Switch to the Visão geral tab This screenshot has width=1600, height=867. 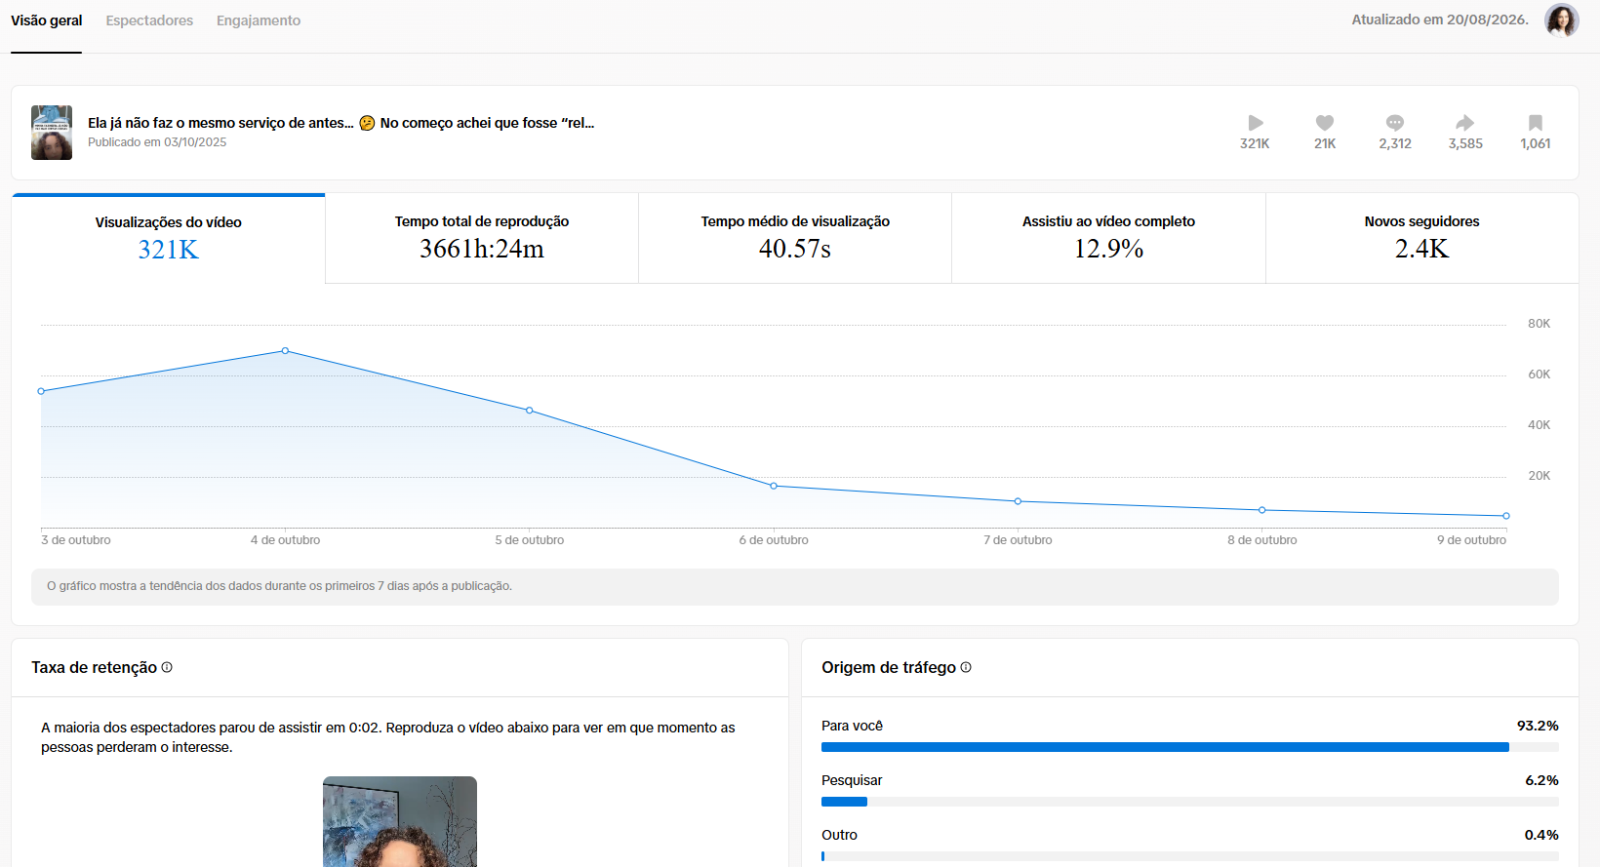(46, 21)
